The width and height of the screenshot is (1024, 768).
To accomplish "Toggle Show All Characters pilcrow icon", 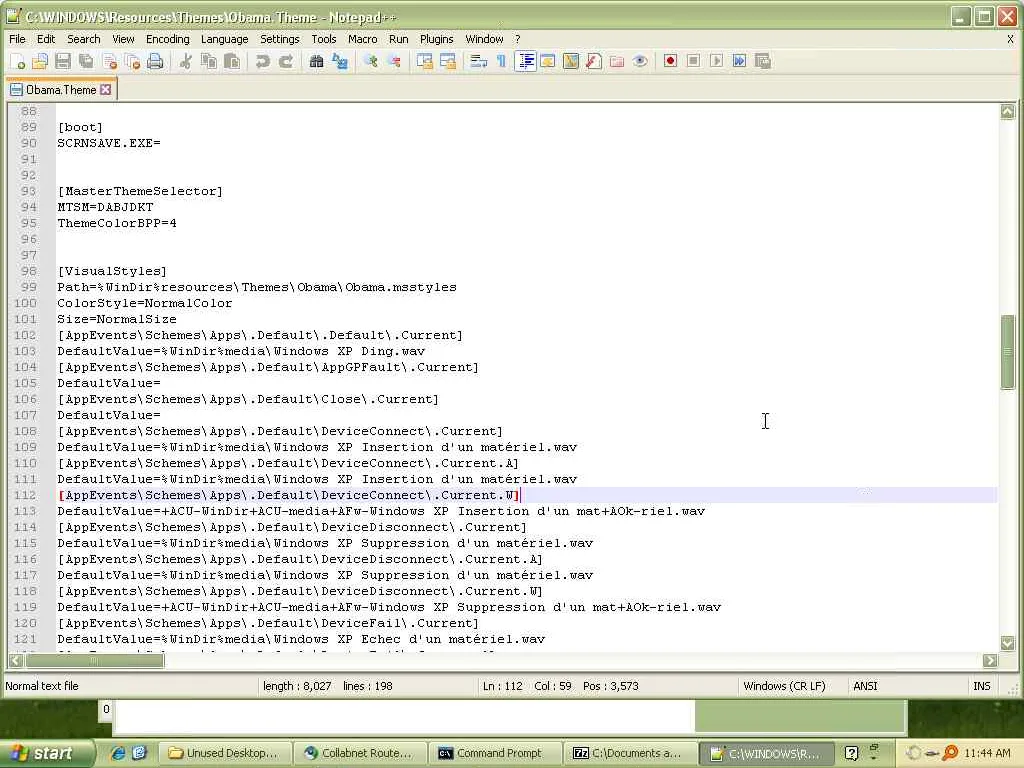I will pyautogui.click(x=502, y=61).
